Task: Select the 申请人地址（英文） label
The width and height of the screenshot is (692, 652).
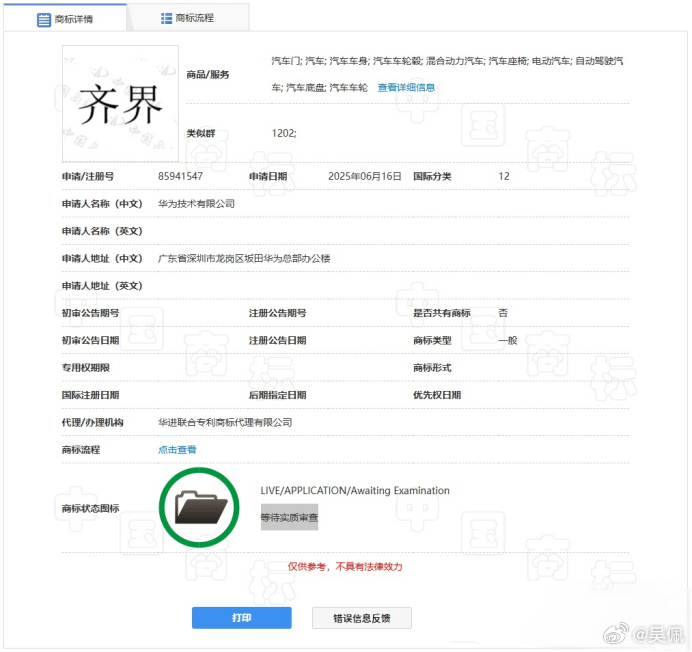Action: 102,286
